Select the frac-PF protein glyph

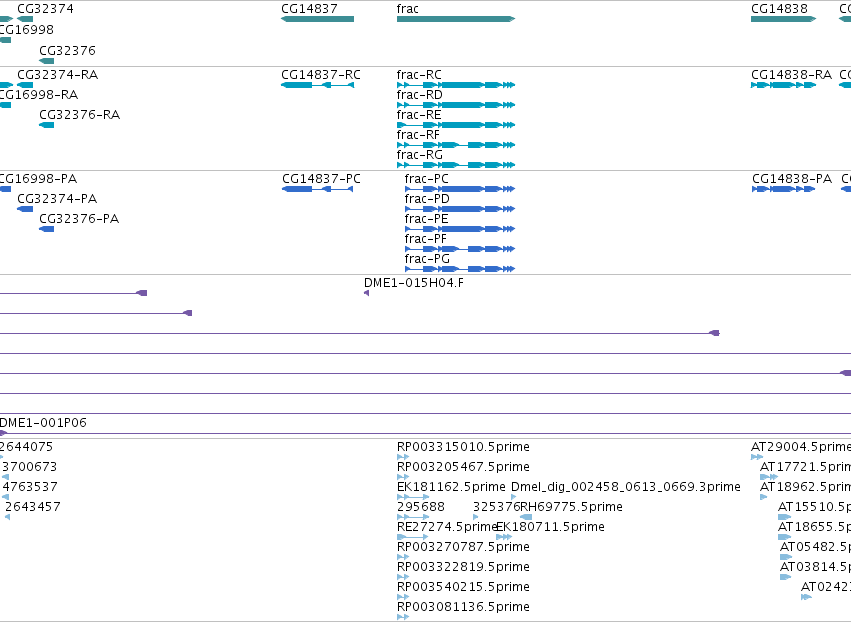[460, 249]
